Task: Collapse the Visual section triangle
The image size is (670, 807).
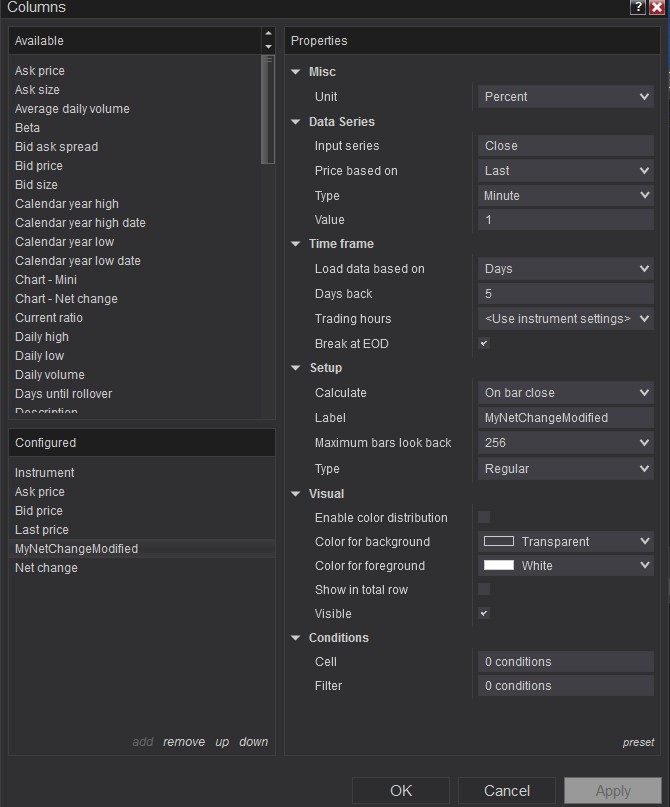Action: 296,494
